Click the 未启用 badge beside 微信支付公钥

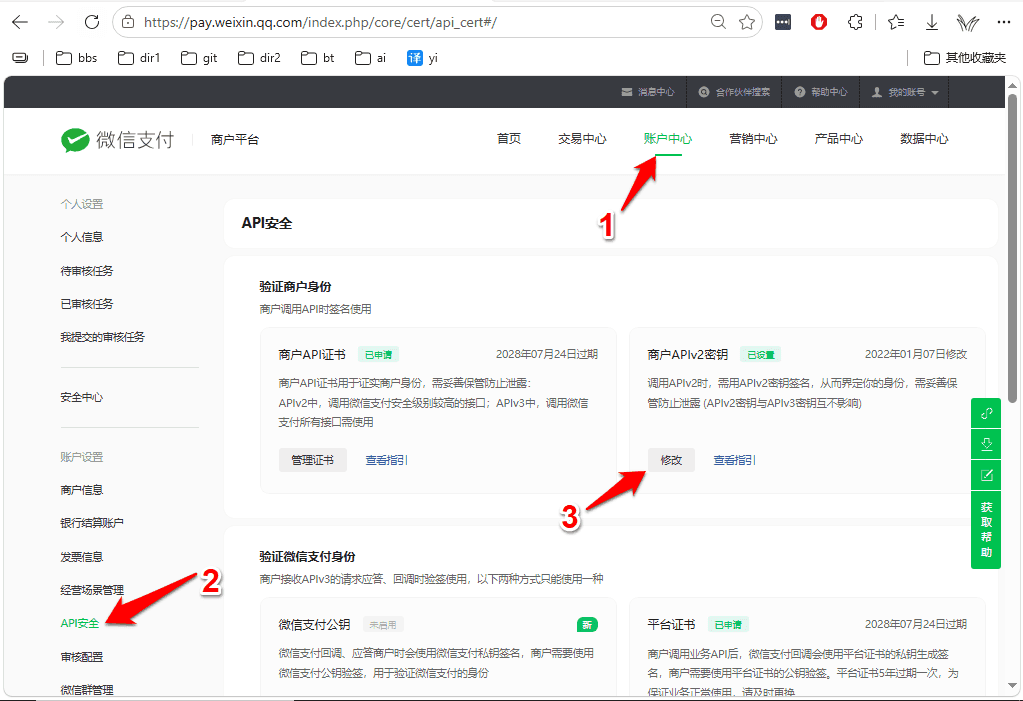tap(383, 625)
